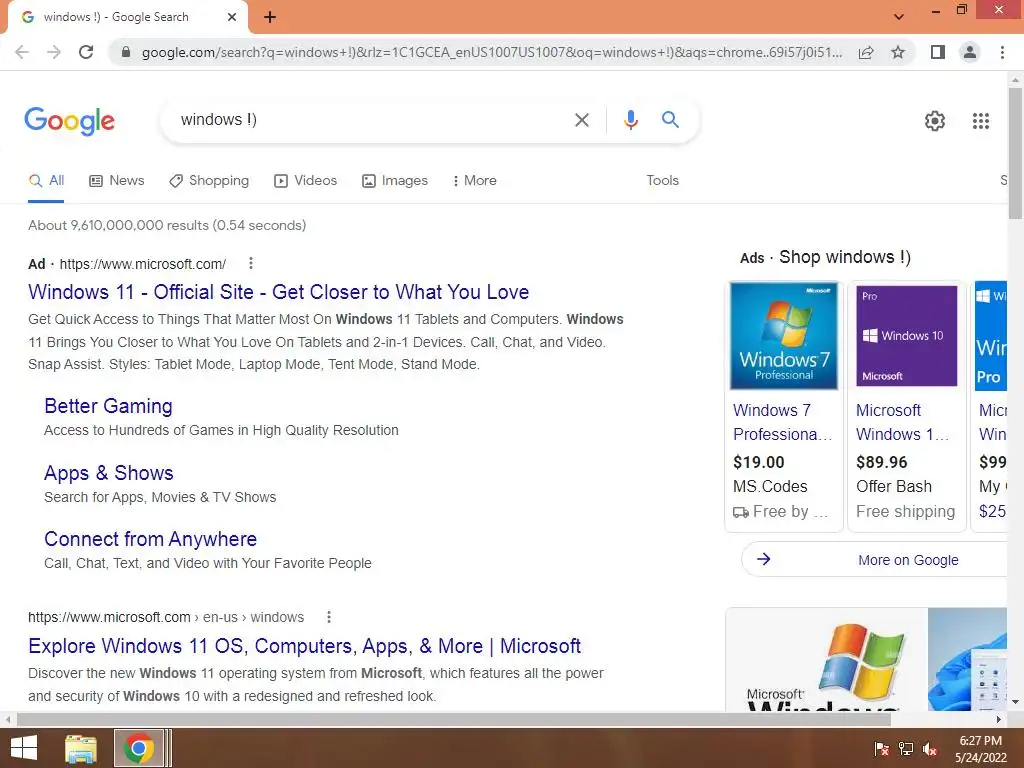Select the All results tab
Screen dimensions: 1024x768
tap(46, 181)
